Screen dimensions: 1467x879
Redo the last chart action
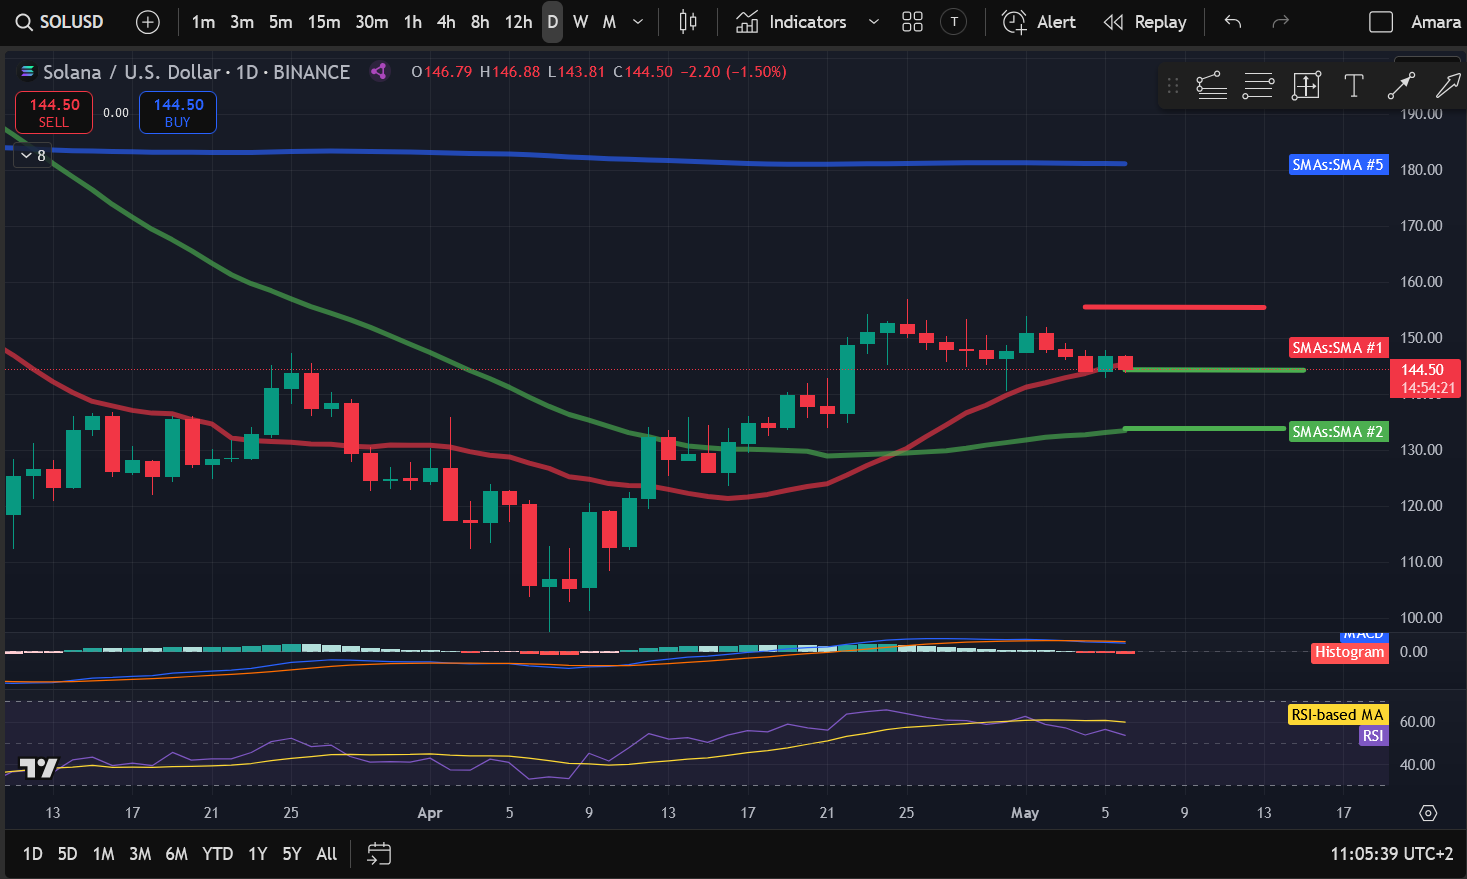(1280, 22)
